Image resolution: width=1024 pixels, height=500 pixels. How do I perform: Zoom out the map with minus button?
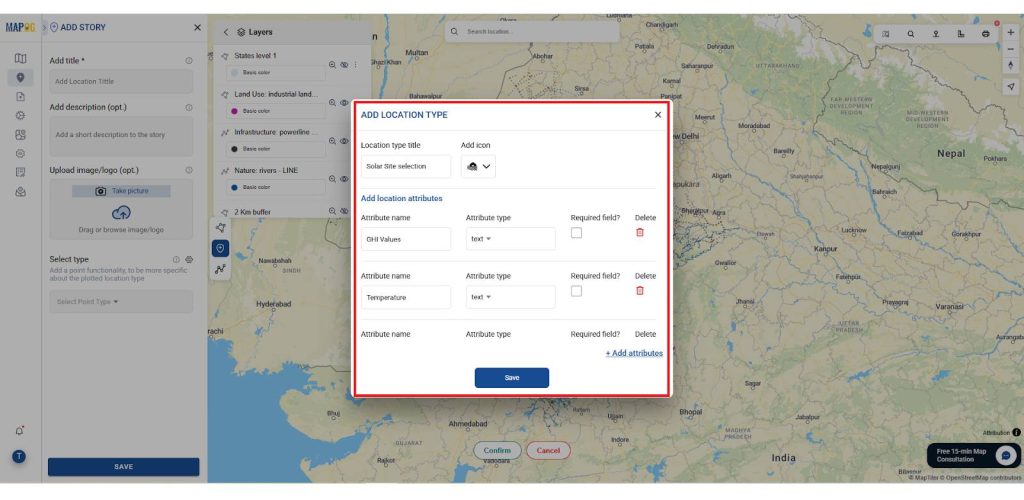(1011, 49)
